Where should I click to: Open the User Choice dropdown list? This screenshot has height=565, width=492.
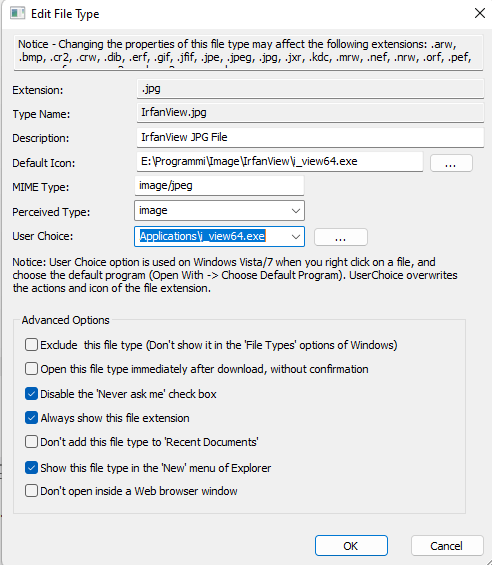tap(296, 237)
